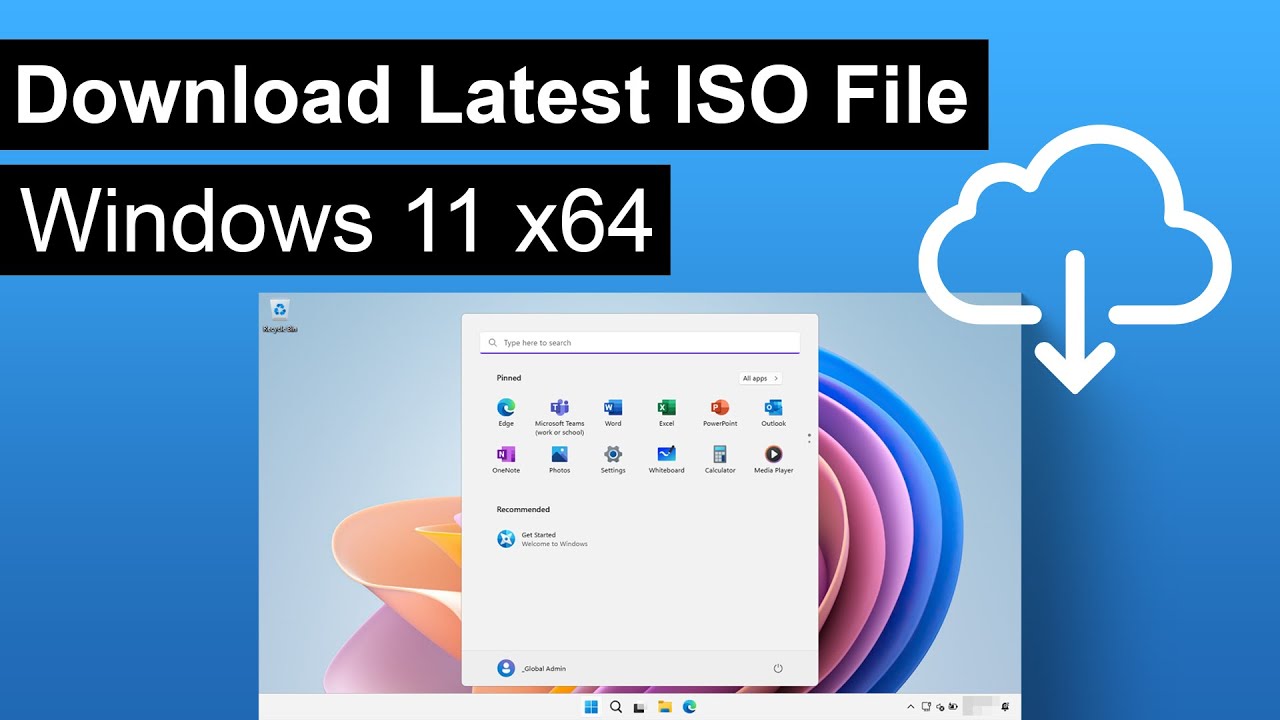Open the Photos app

(x=560, y=459)
